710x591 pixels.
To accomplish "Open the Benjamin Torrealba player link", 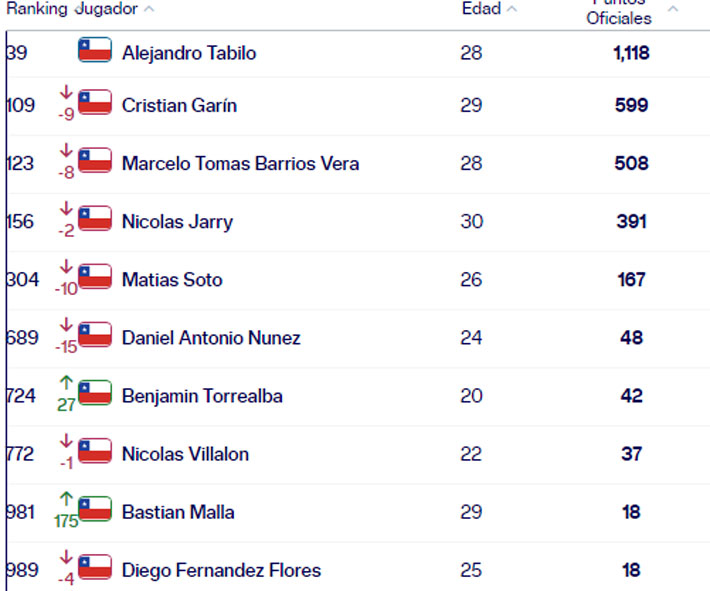I will coord(202,396).
